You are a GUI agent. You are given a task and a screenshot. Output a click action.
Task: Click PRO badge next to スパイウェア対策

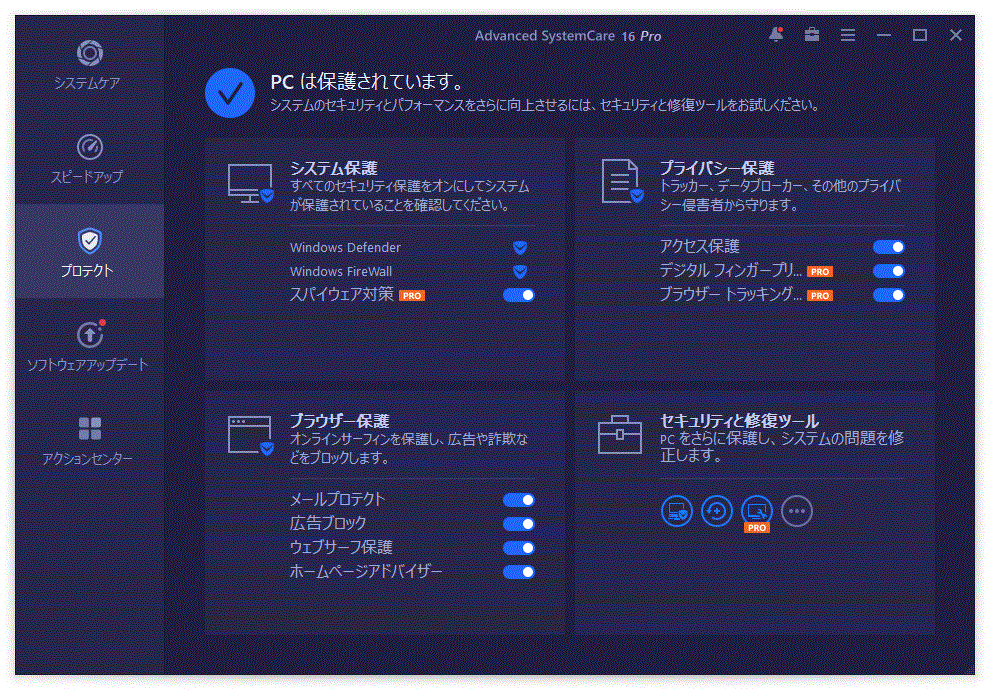pyautogui.click(x=412, y=295)
